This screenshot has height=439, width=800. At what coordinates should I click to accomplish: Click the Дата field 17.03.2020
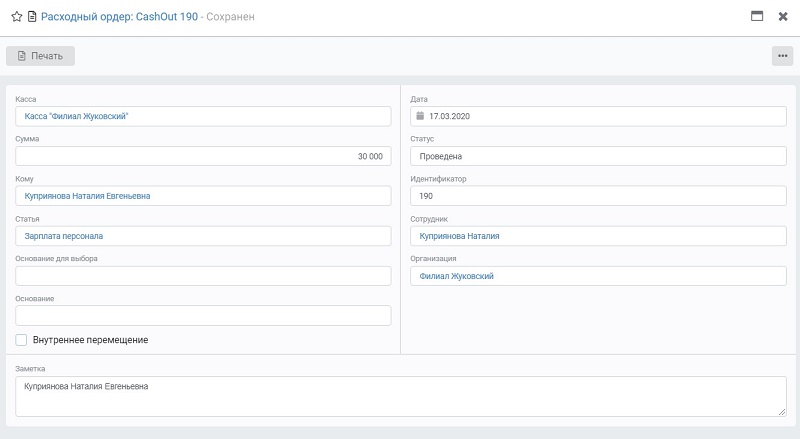[x=598, y=116]
